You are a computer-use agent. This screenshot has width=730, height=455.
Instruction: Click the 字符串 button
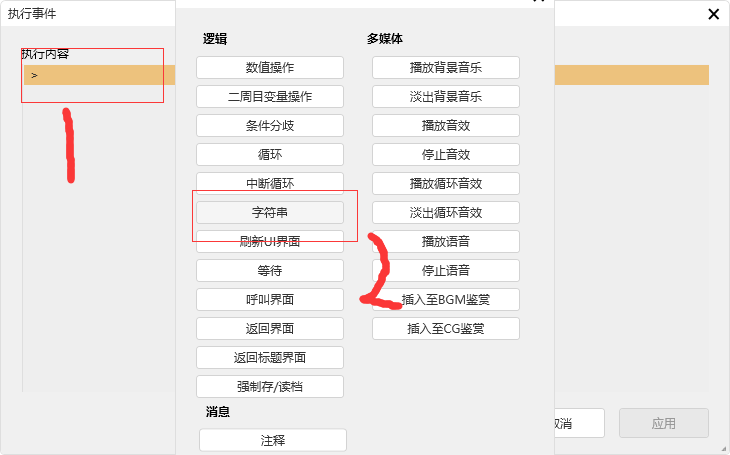point(270,212)
